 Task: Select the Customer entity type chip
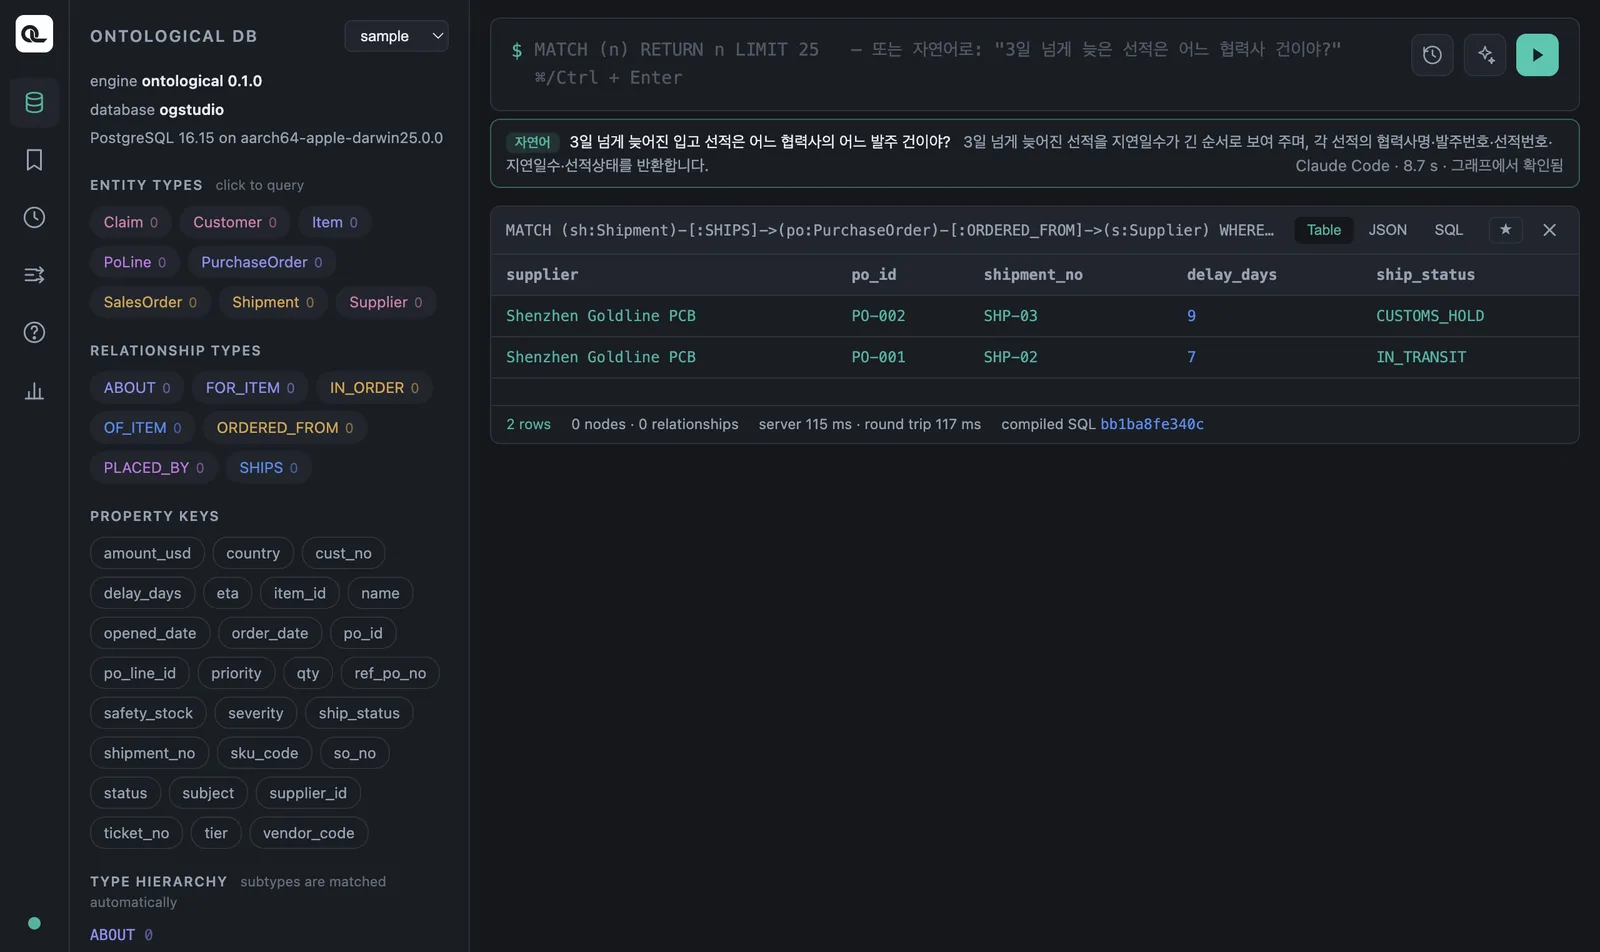tap(235, 222)
